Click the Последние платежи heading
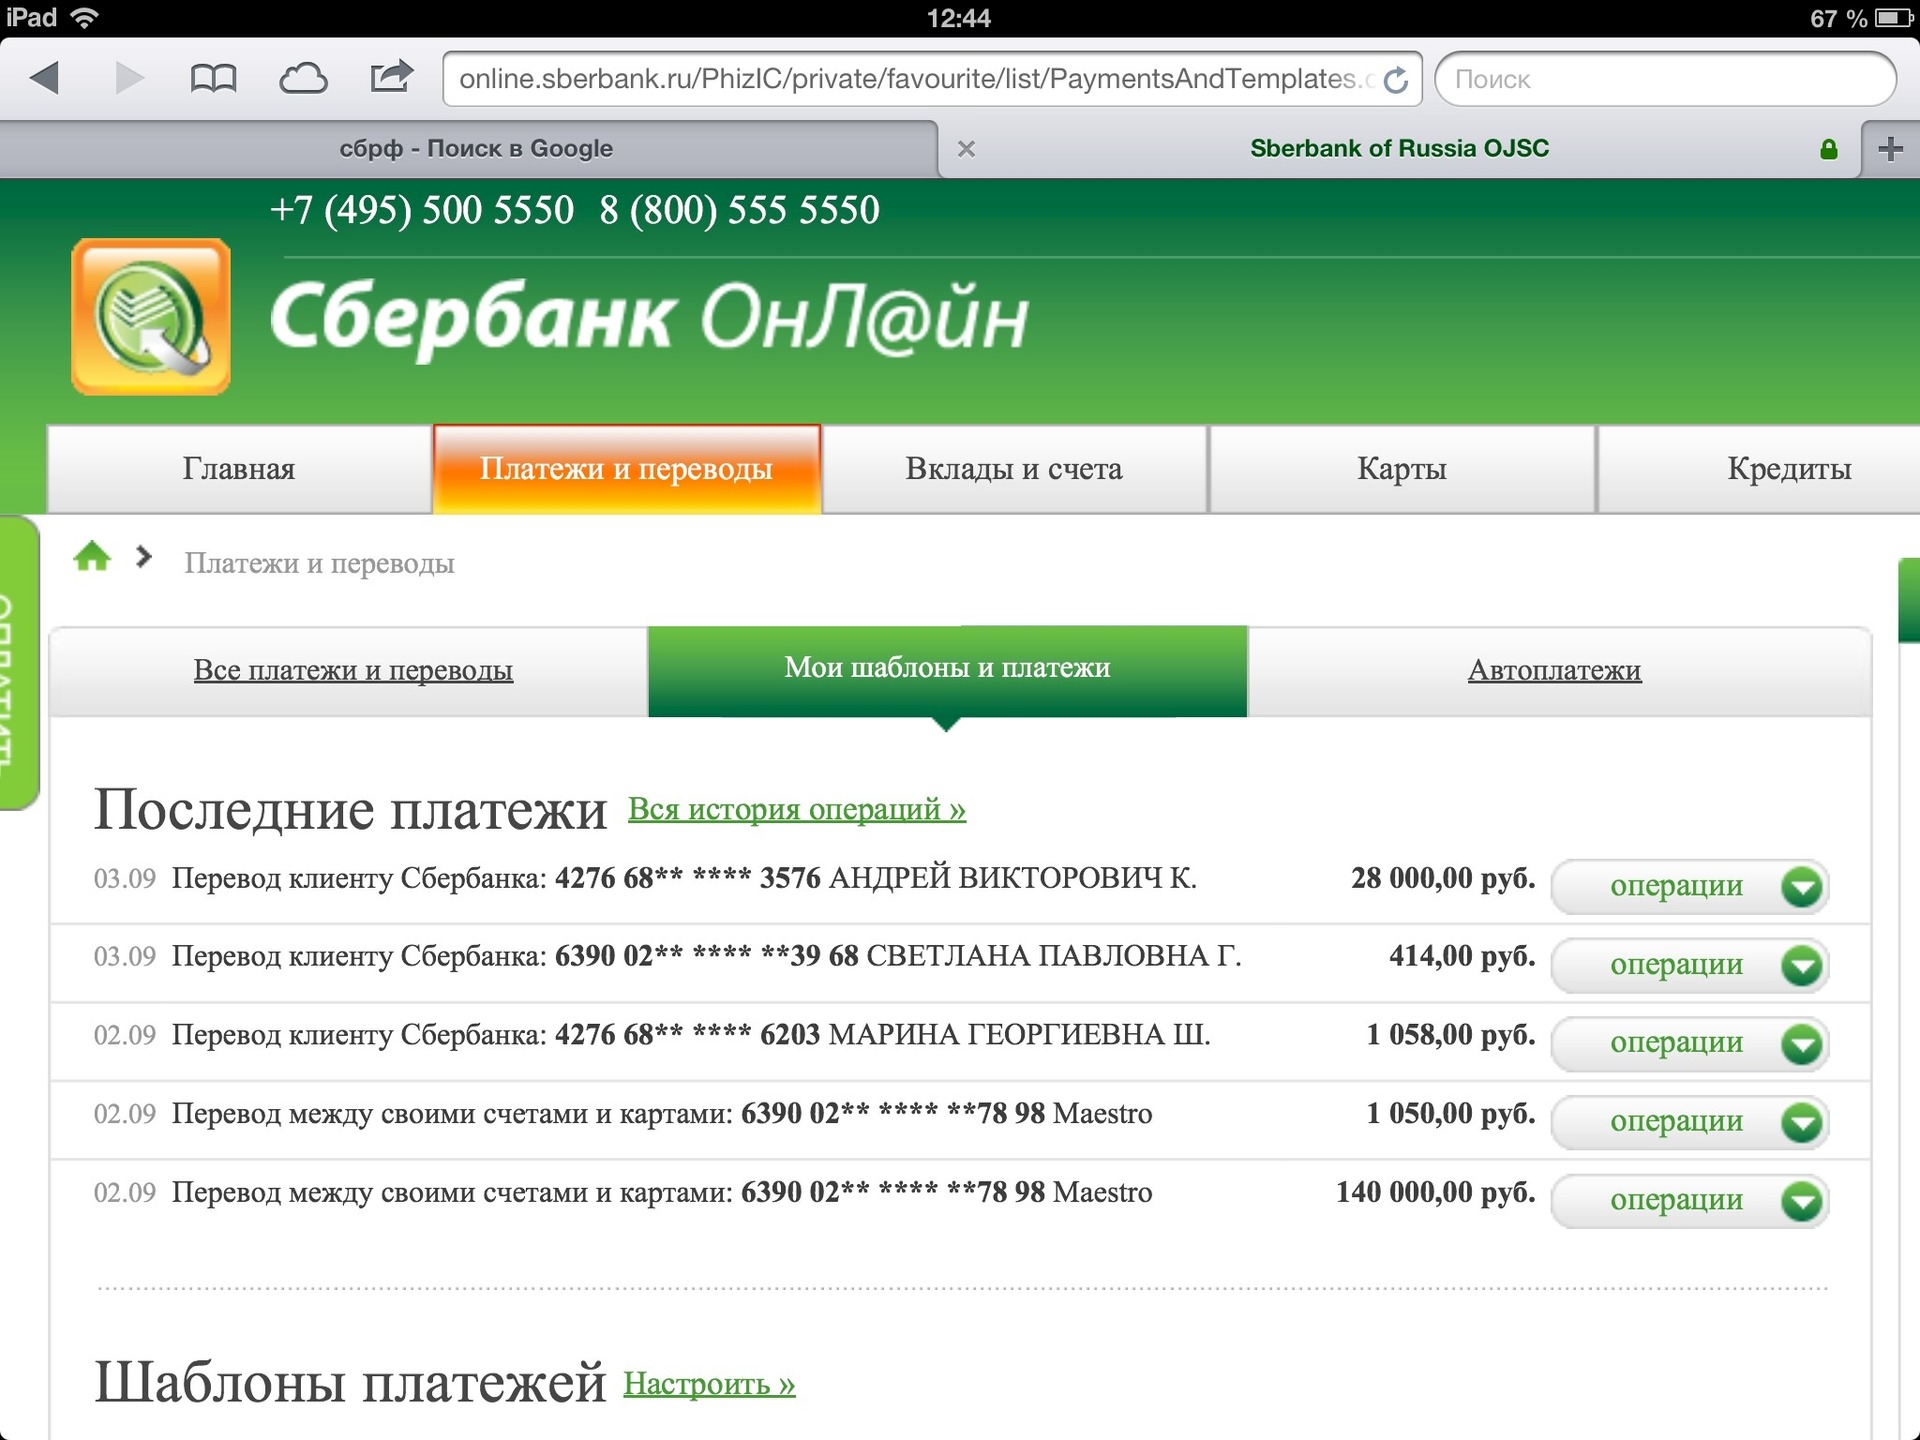This screenshot has height=1440, width=1920. point(350,809)
